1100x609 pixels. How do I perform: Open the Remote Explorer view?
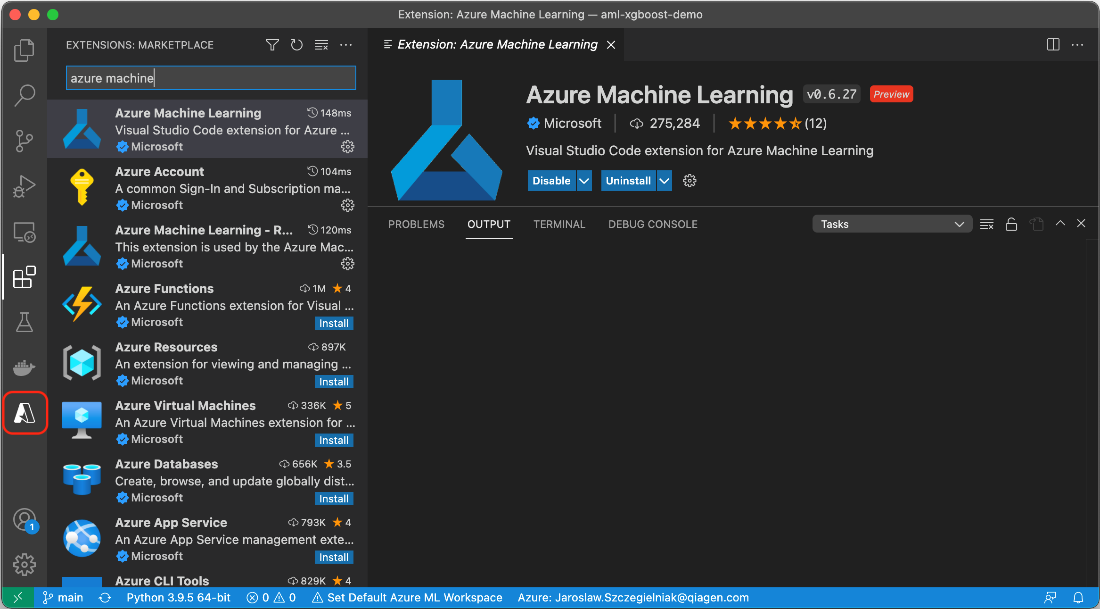coord(25,232)
